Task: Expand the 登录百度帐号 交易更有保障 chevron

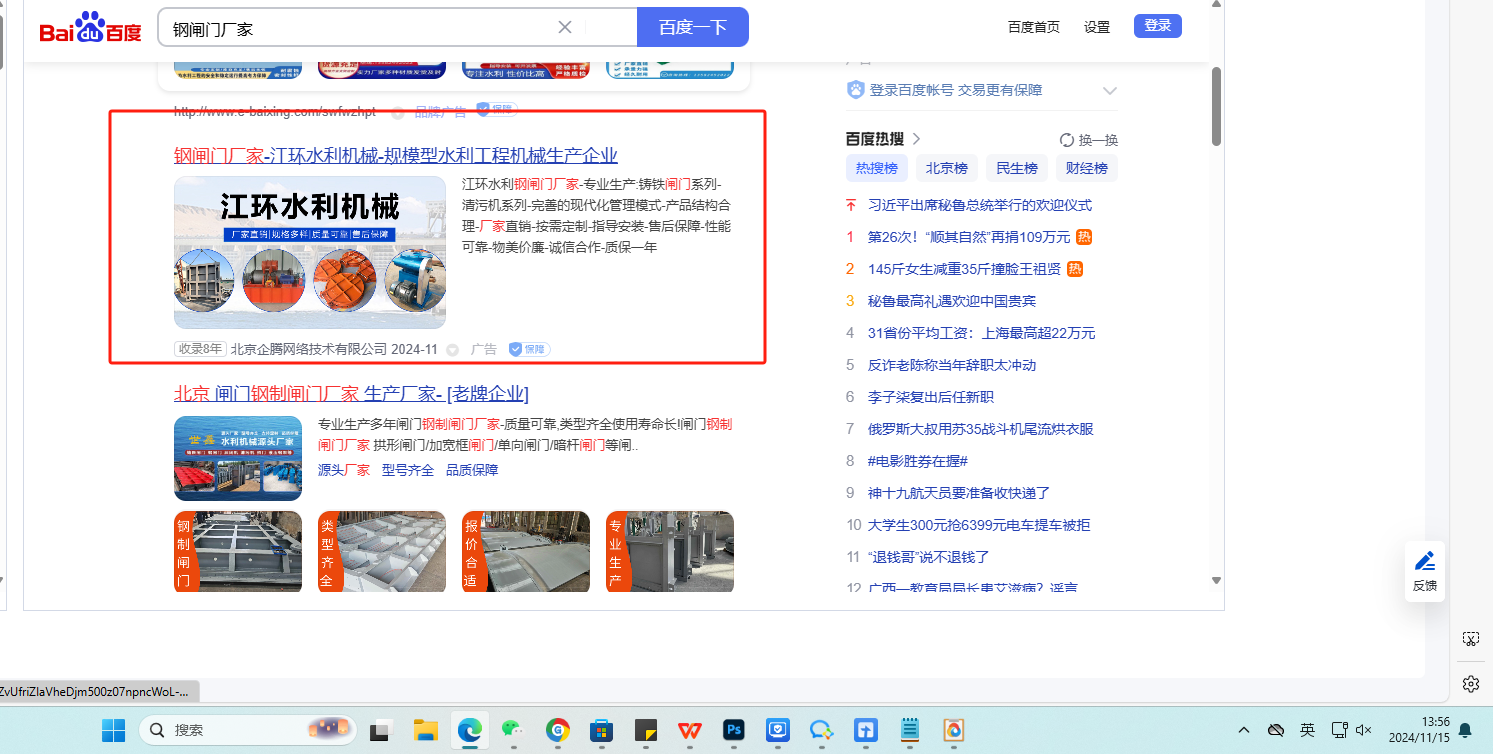Action: click(1109, 90)
